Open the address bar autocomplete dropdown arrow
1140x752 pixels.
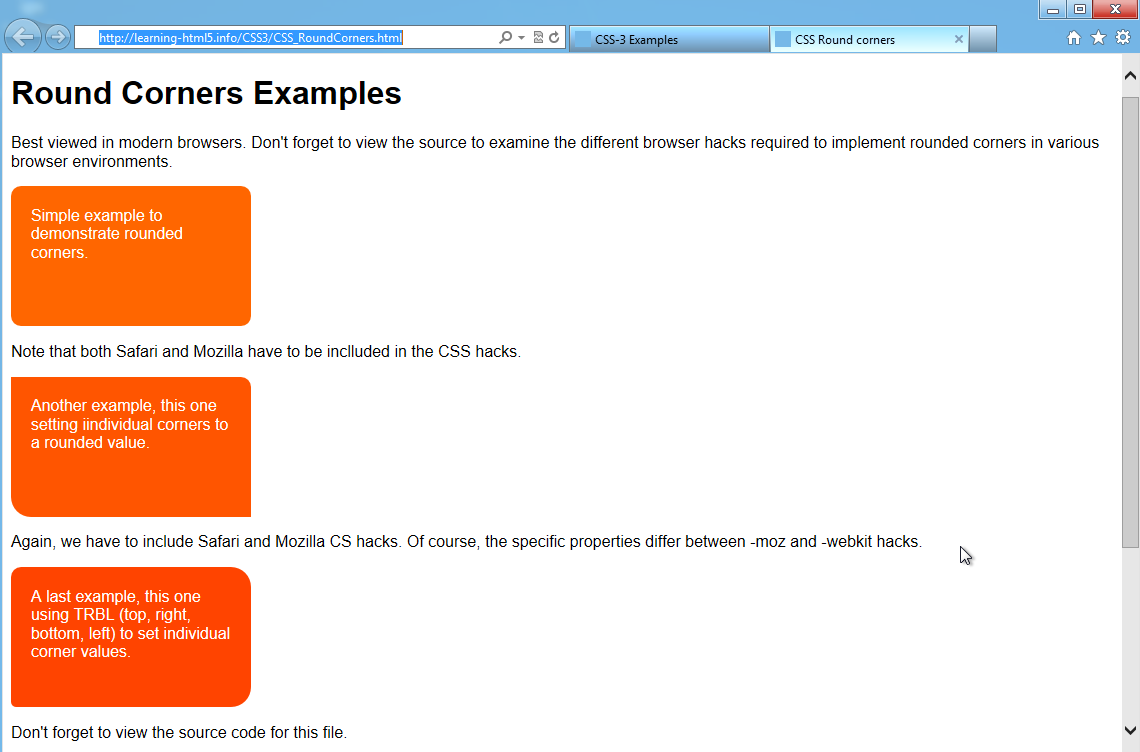coord(521,38)
